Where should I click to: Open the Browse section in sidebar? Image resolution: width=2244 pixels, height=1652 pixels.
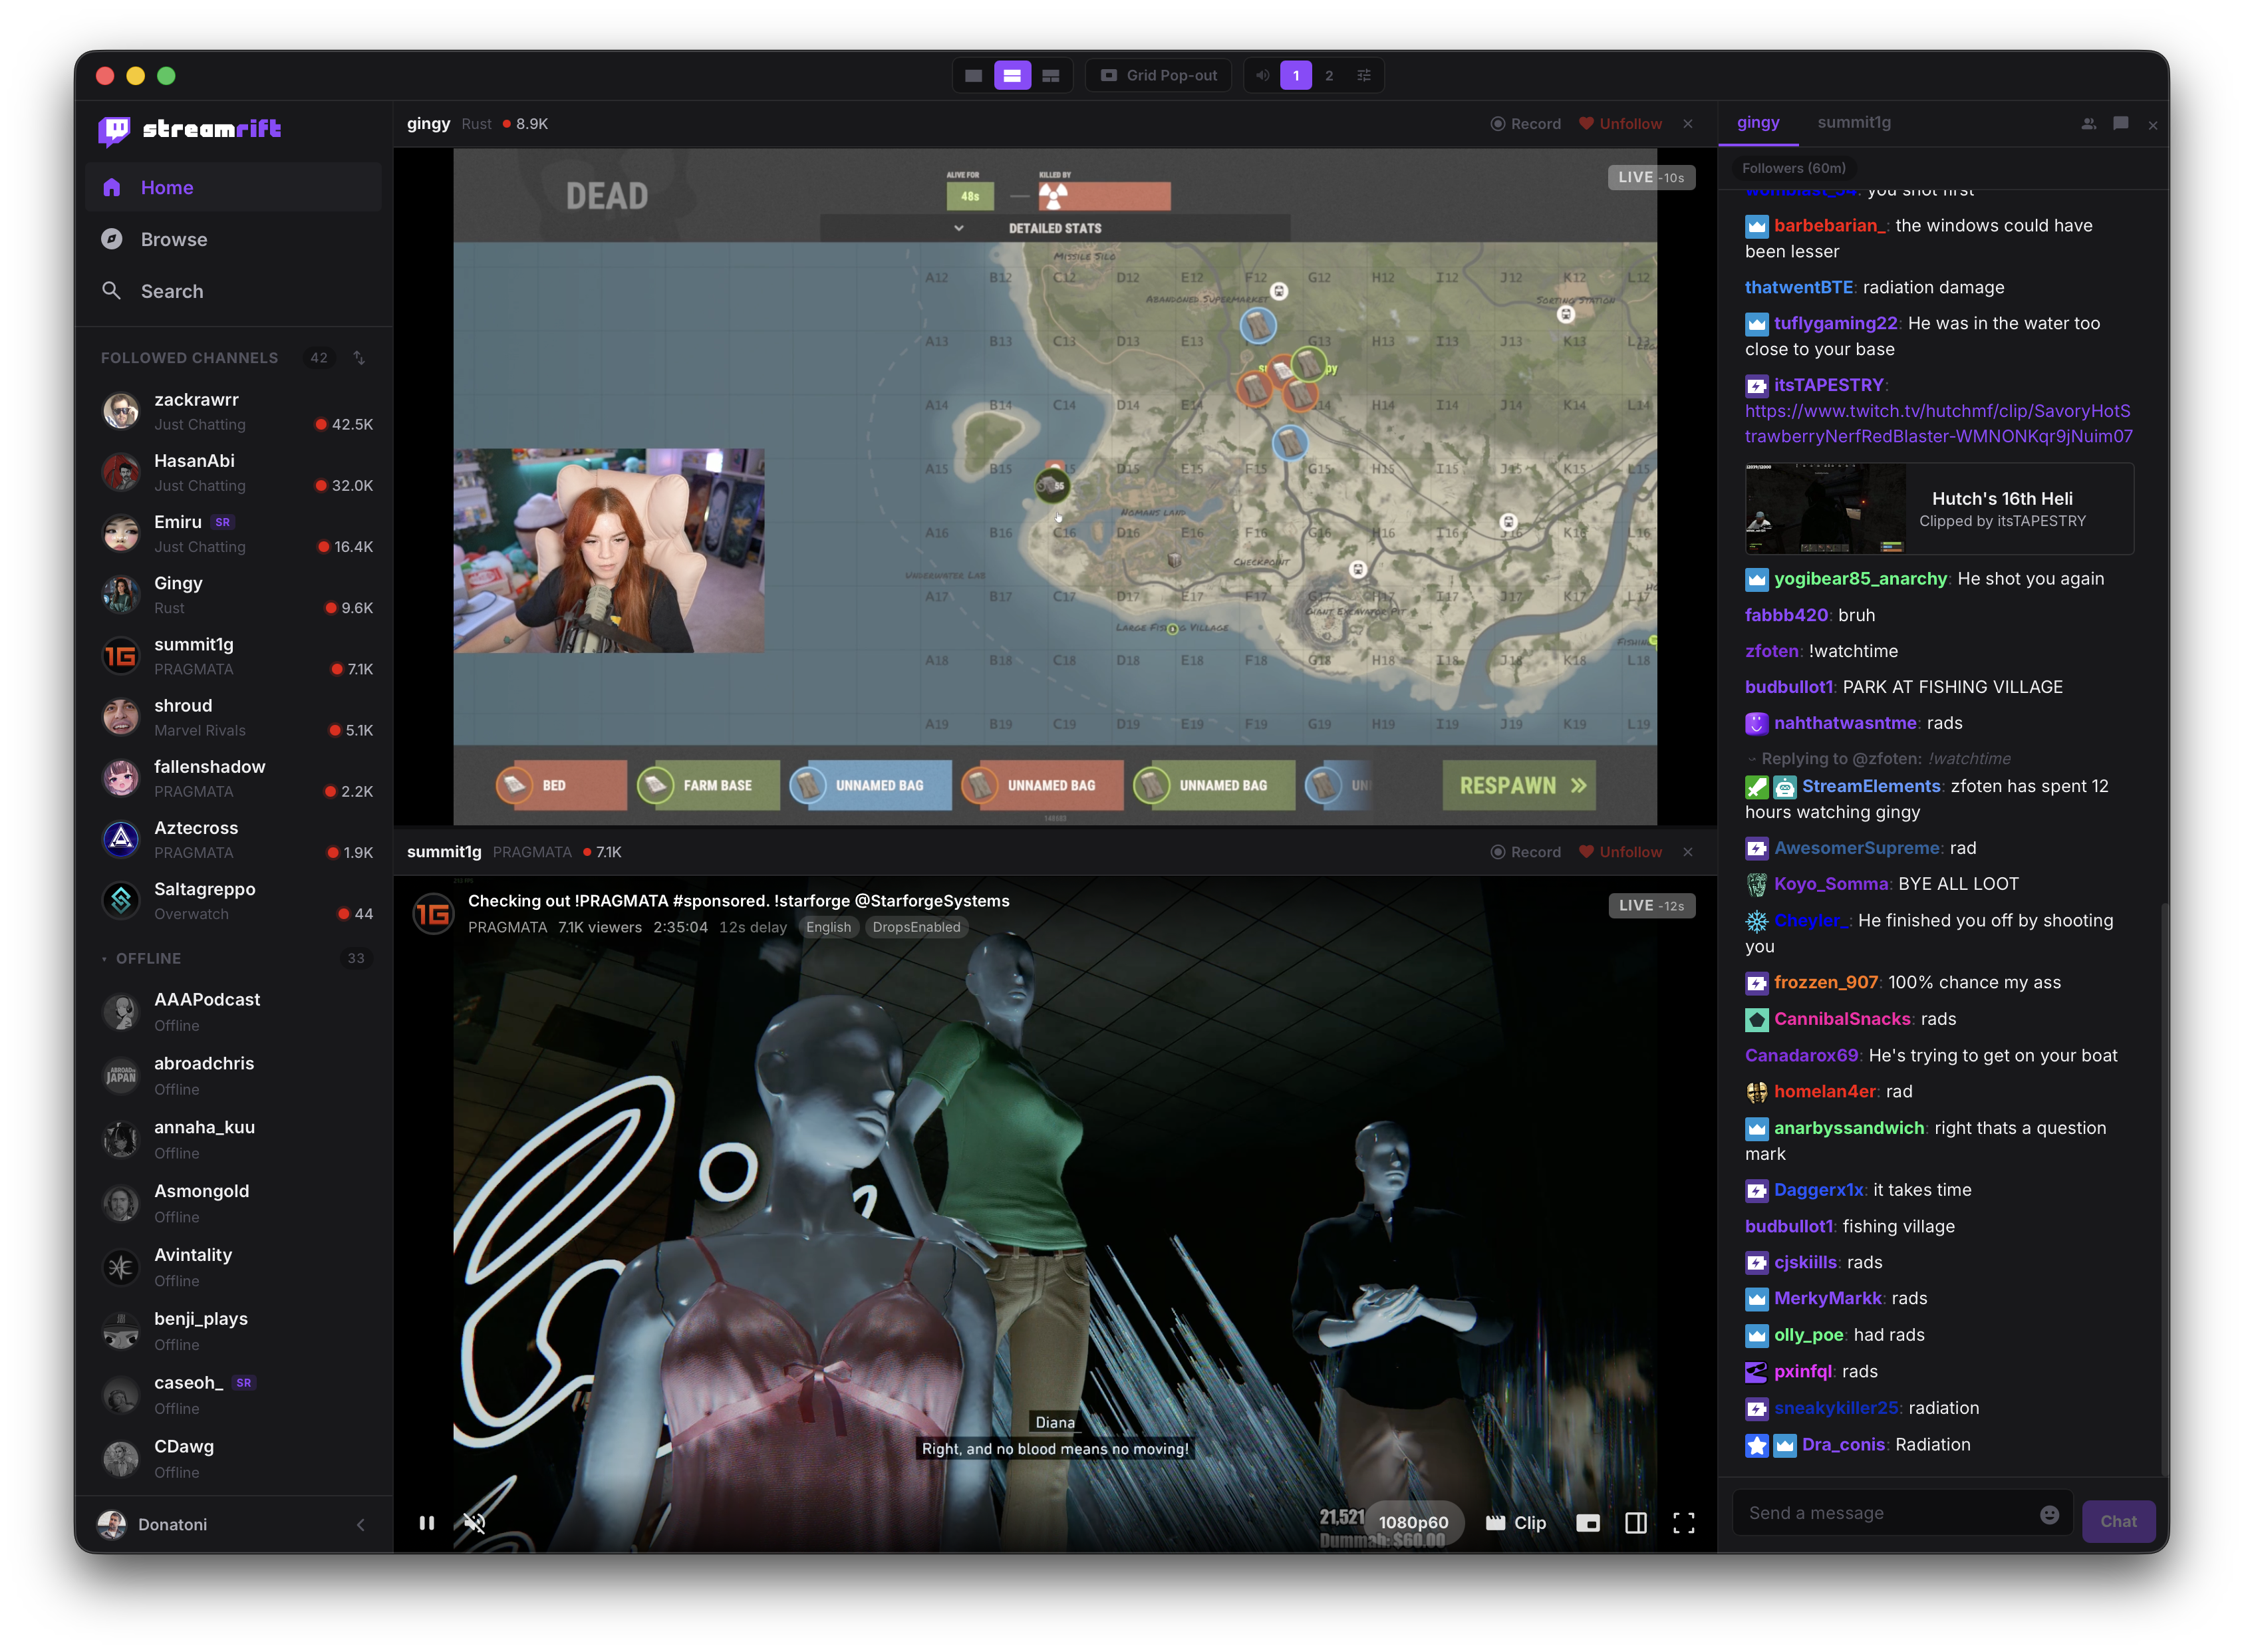[175, 239]
